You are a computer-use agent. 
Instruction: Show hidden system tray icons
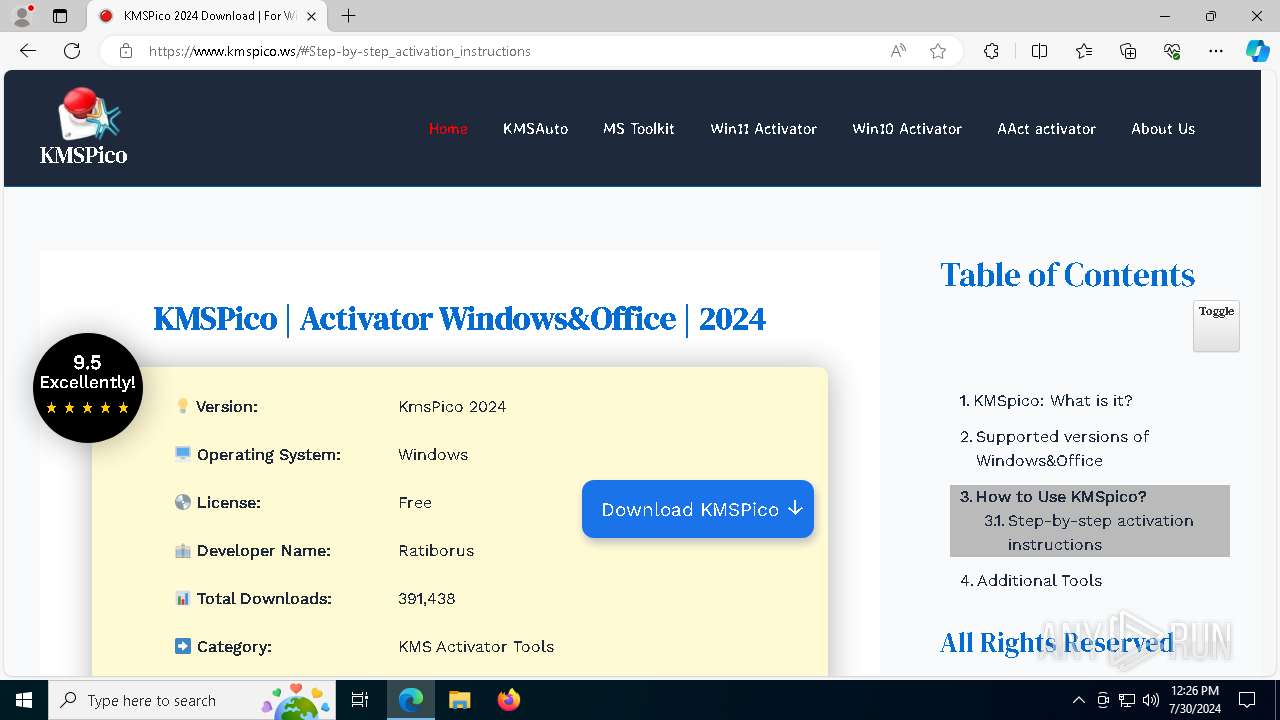(1078, 700)
